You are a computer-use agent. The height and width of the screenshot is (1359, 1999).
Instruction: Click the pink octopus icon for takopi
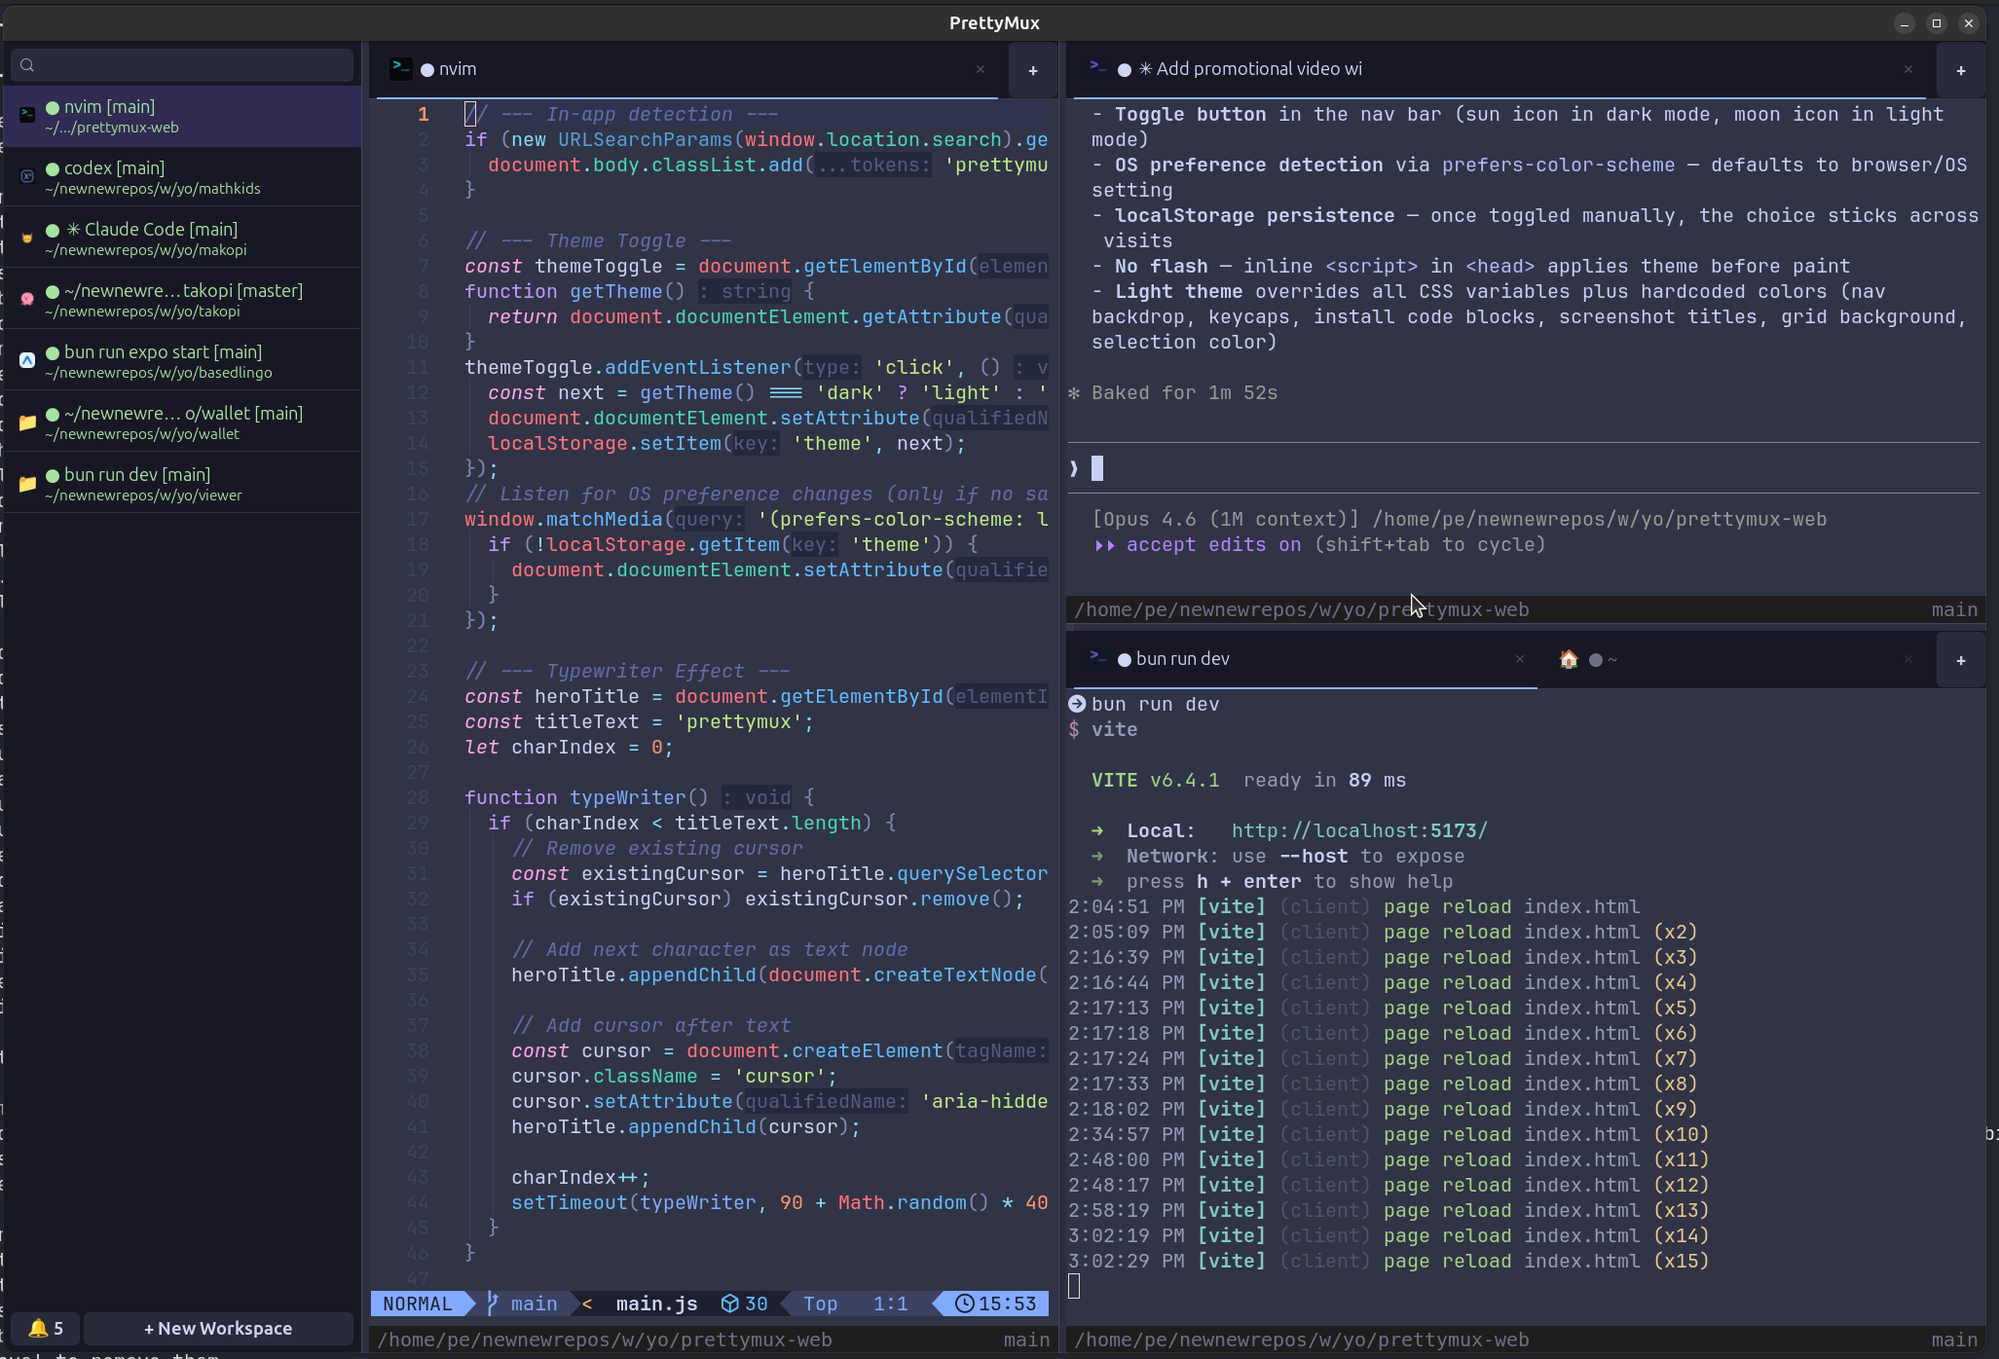(26, 299)
